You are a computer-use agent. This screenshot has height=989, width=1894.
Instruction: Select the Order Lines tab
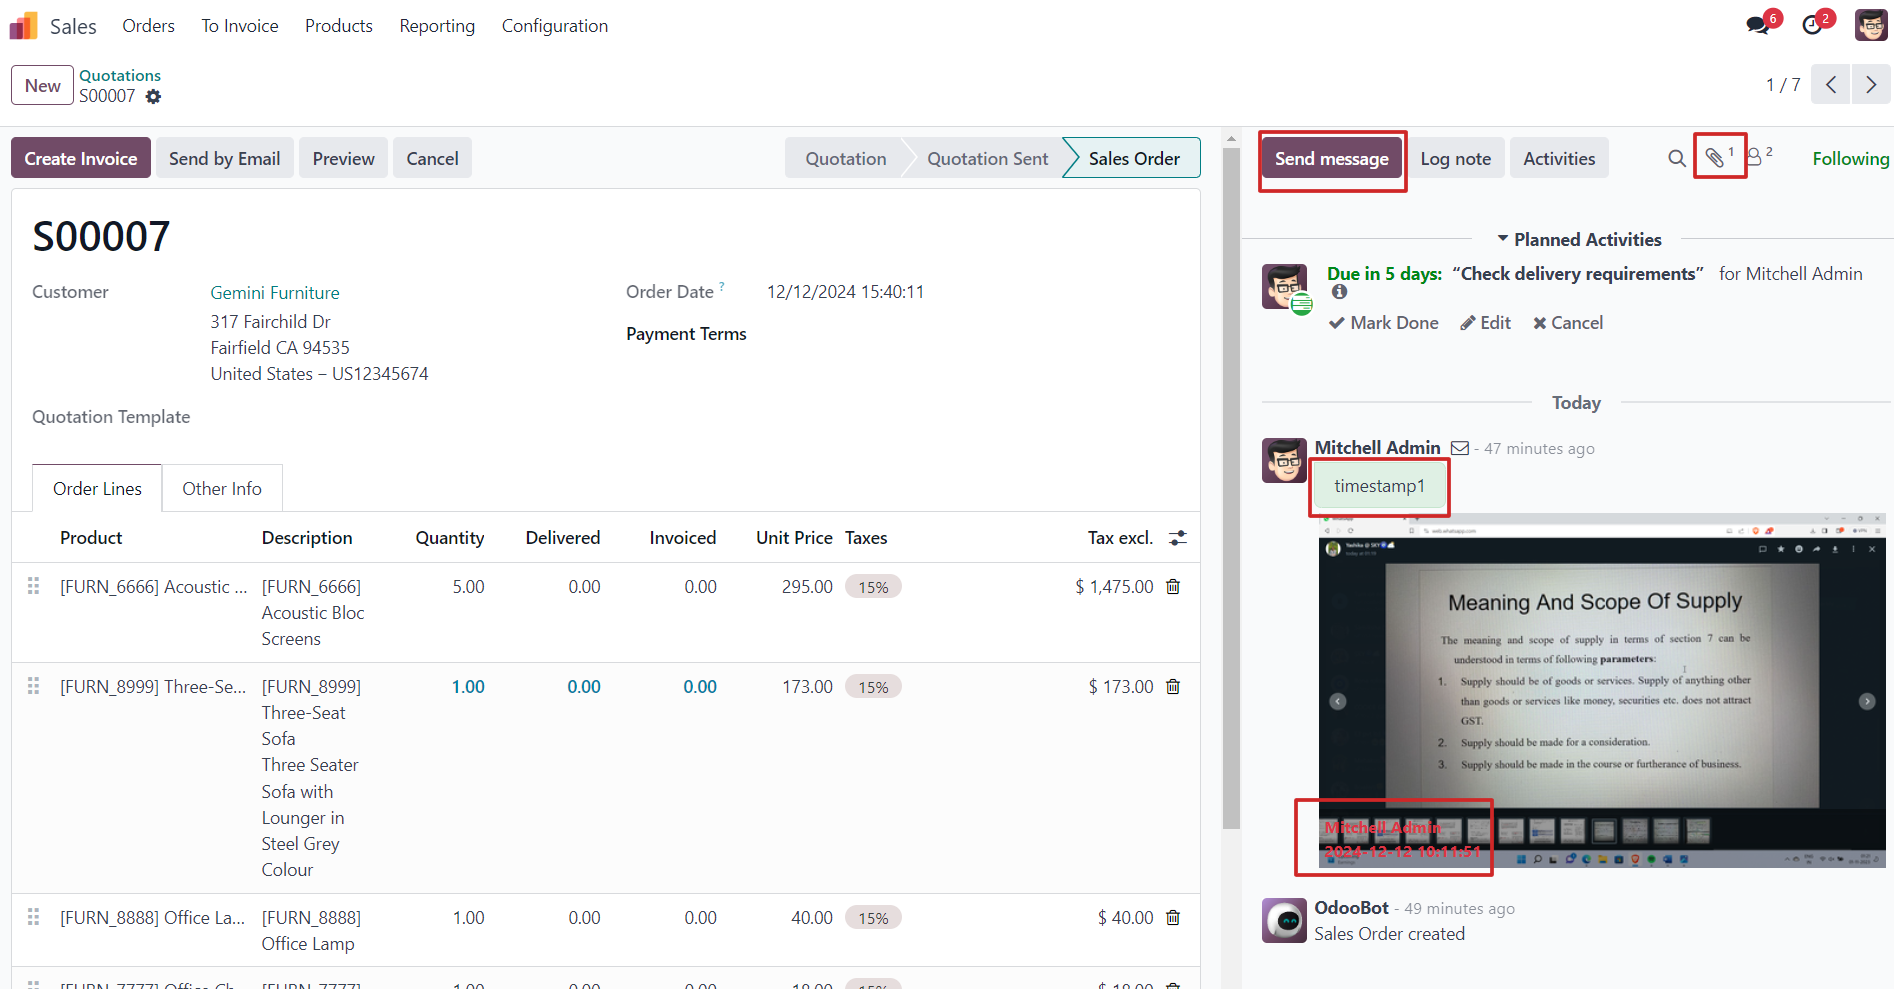(97, 489)
